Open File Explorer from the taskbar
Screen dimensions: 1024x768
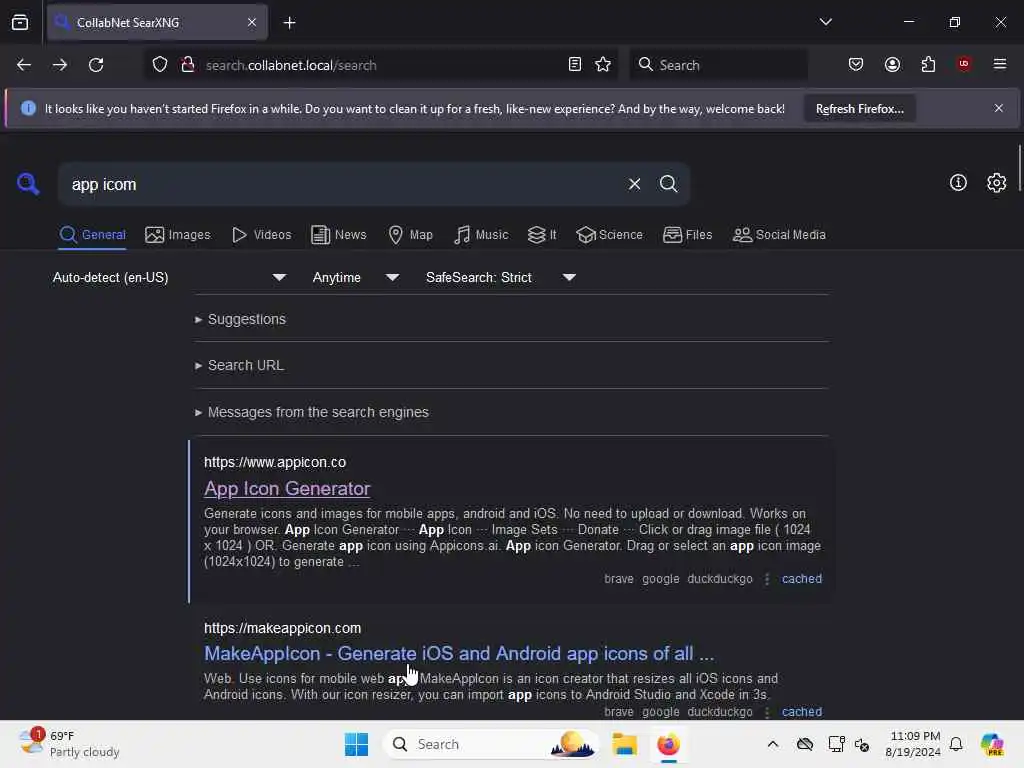(624, 744)
